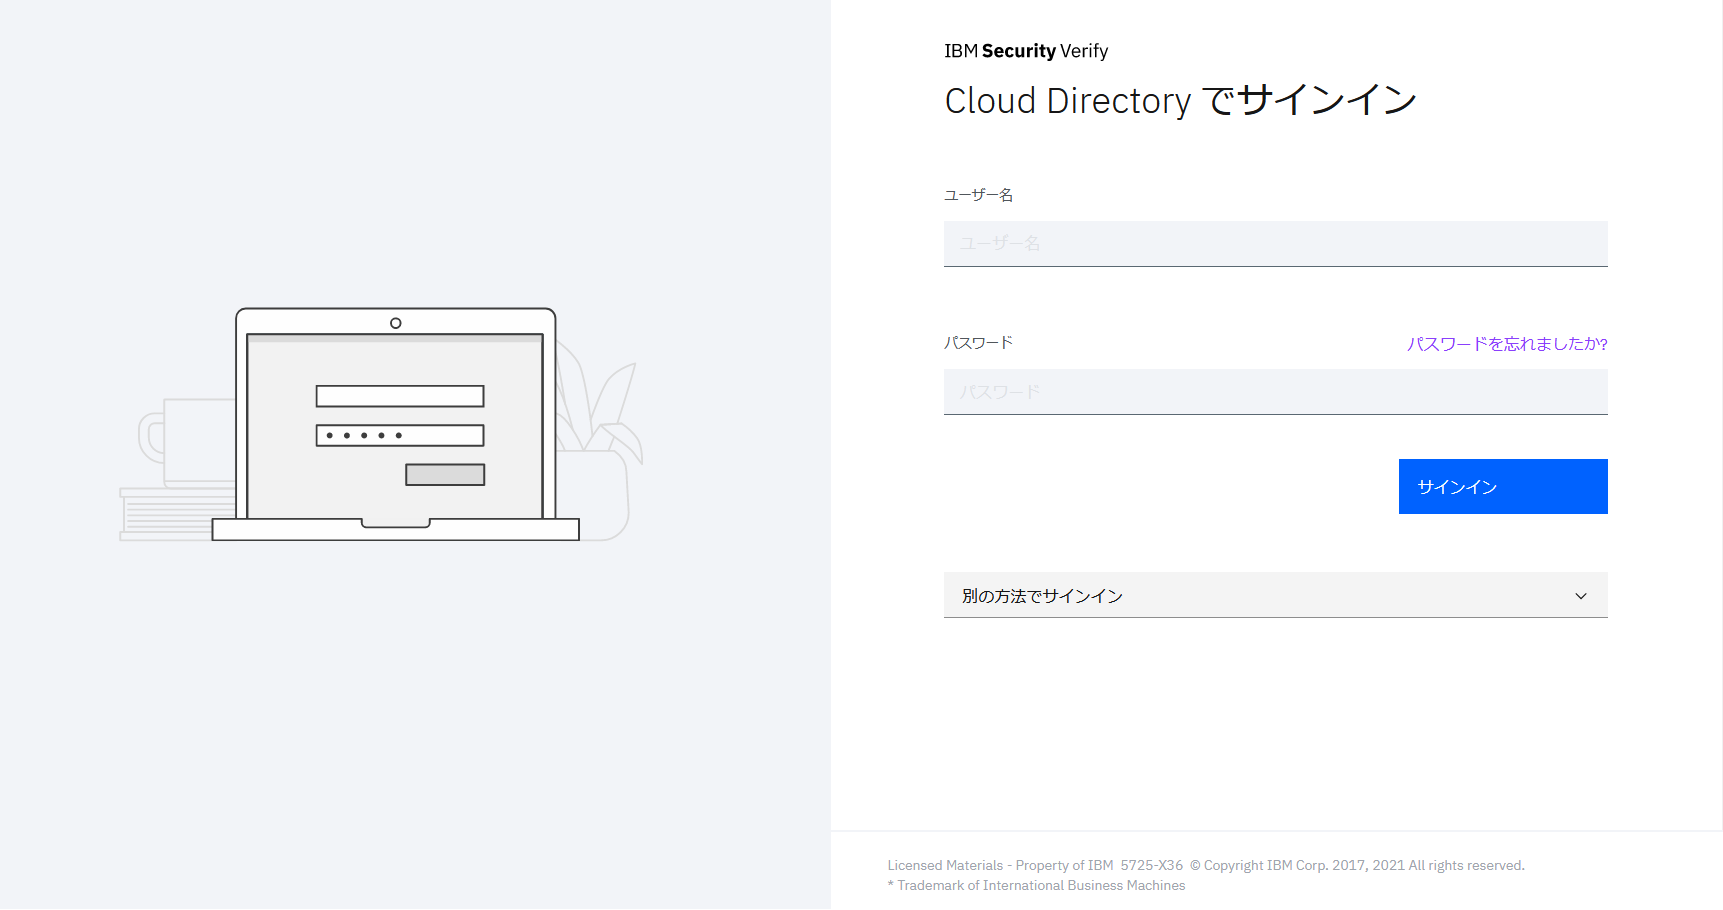Click the blue サインイン sign-in button
1723x910 pixels.
pos(1503,487)
